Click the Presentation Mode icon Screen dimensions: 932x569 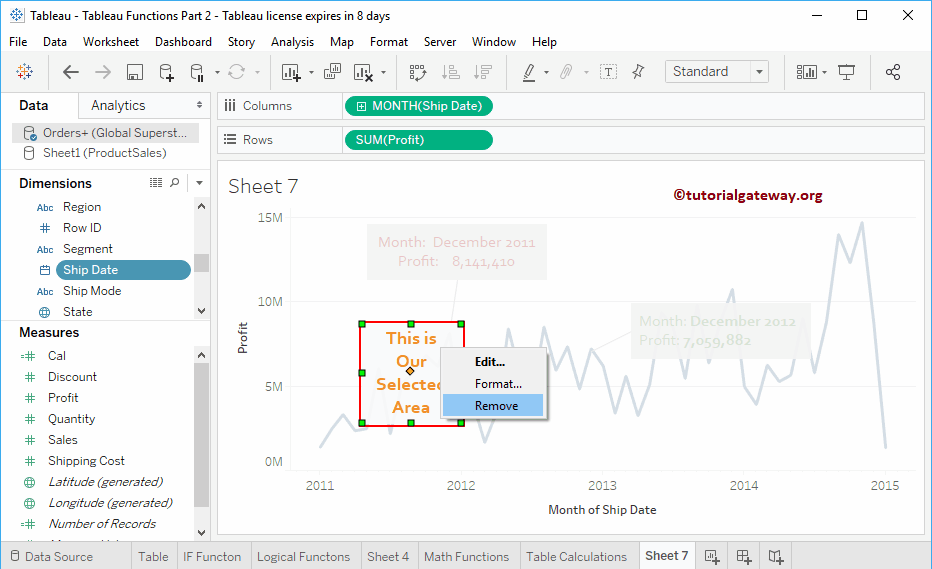coord(846,72)
